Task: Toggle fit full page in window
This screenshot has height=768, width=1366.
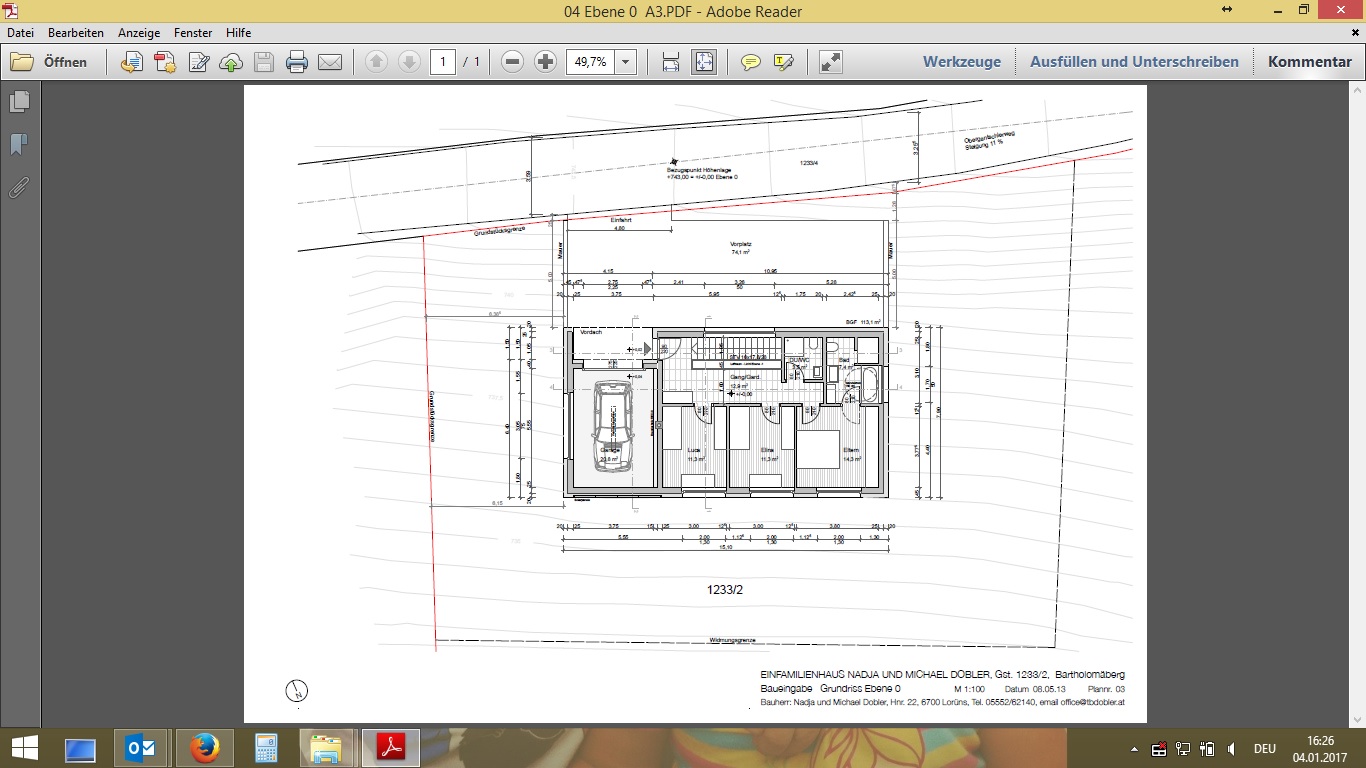Action: click(704, 62)
